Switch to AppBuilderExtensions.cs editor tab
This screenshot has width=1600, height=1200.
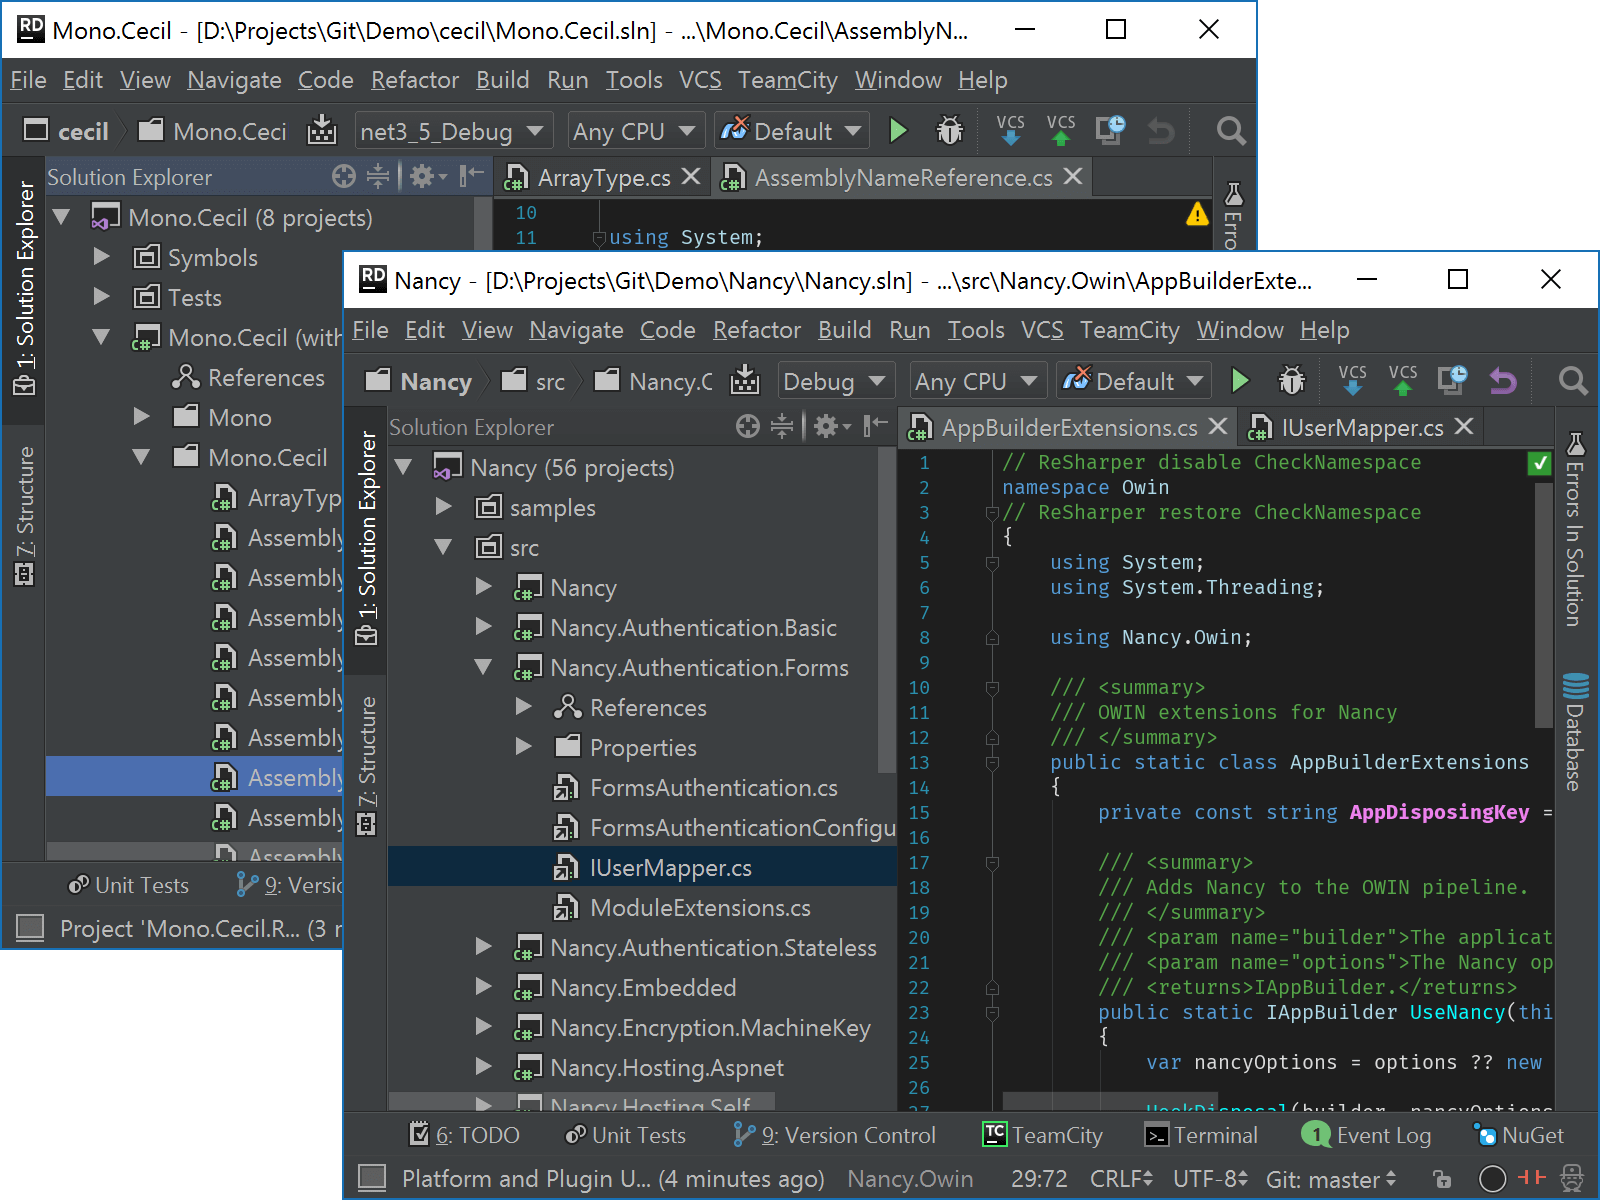1069,427
